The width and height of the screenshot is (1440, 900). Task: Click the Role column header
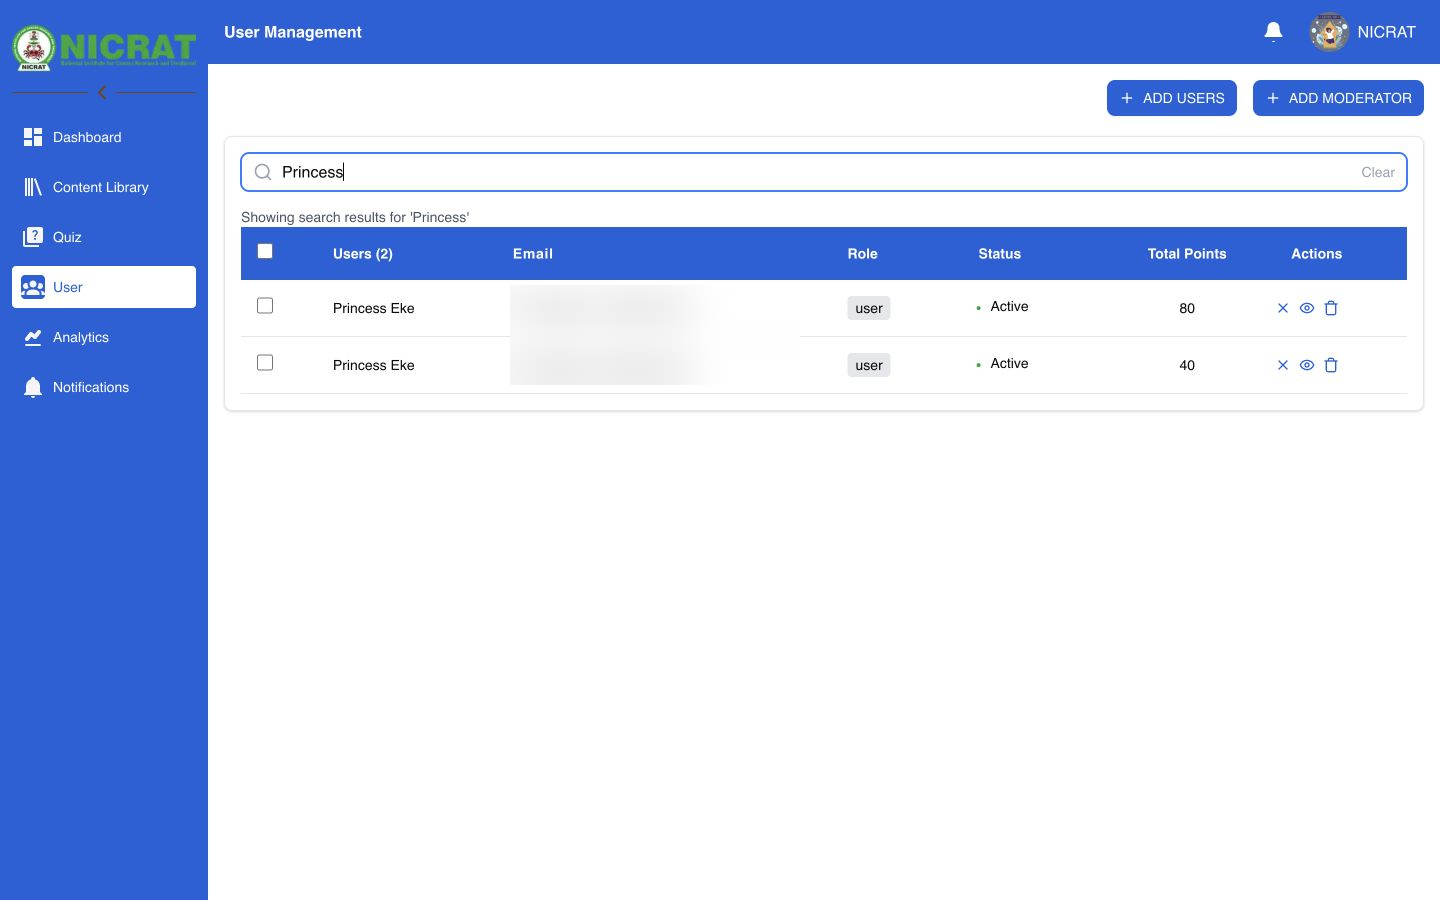click(x=862, y=254)
